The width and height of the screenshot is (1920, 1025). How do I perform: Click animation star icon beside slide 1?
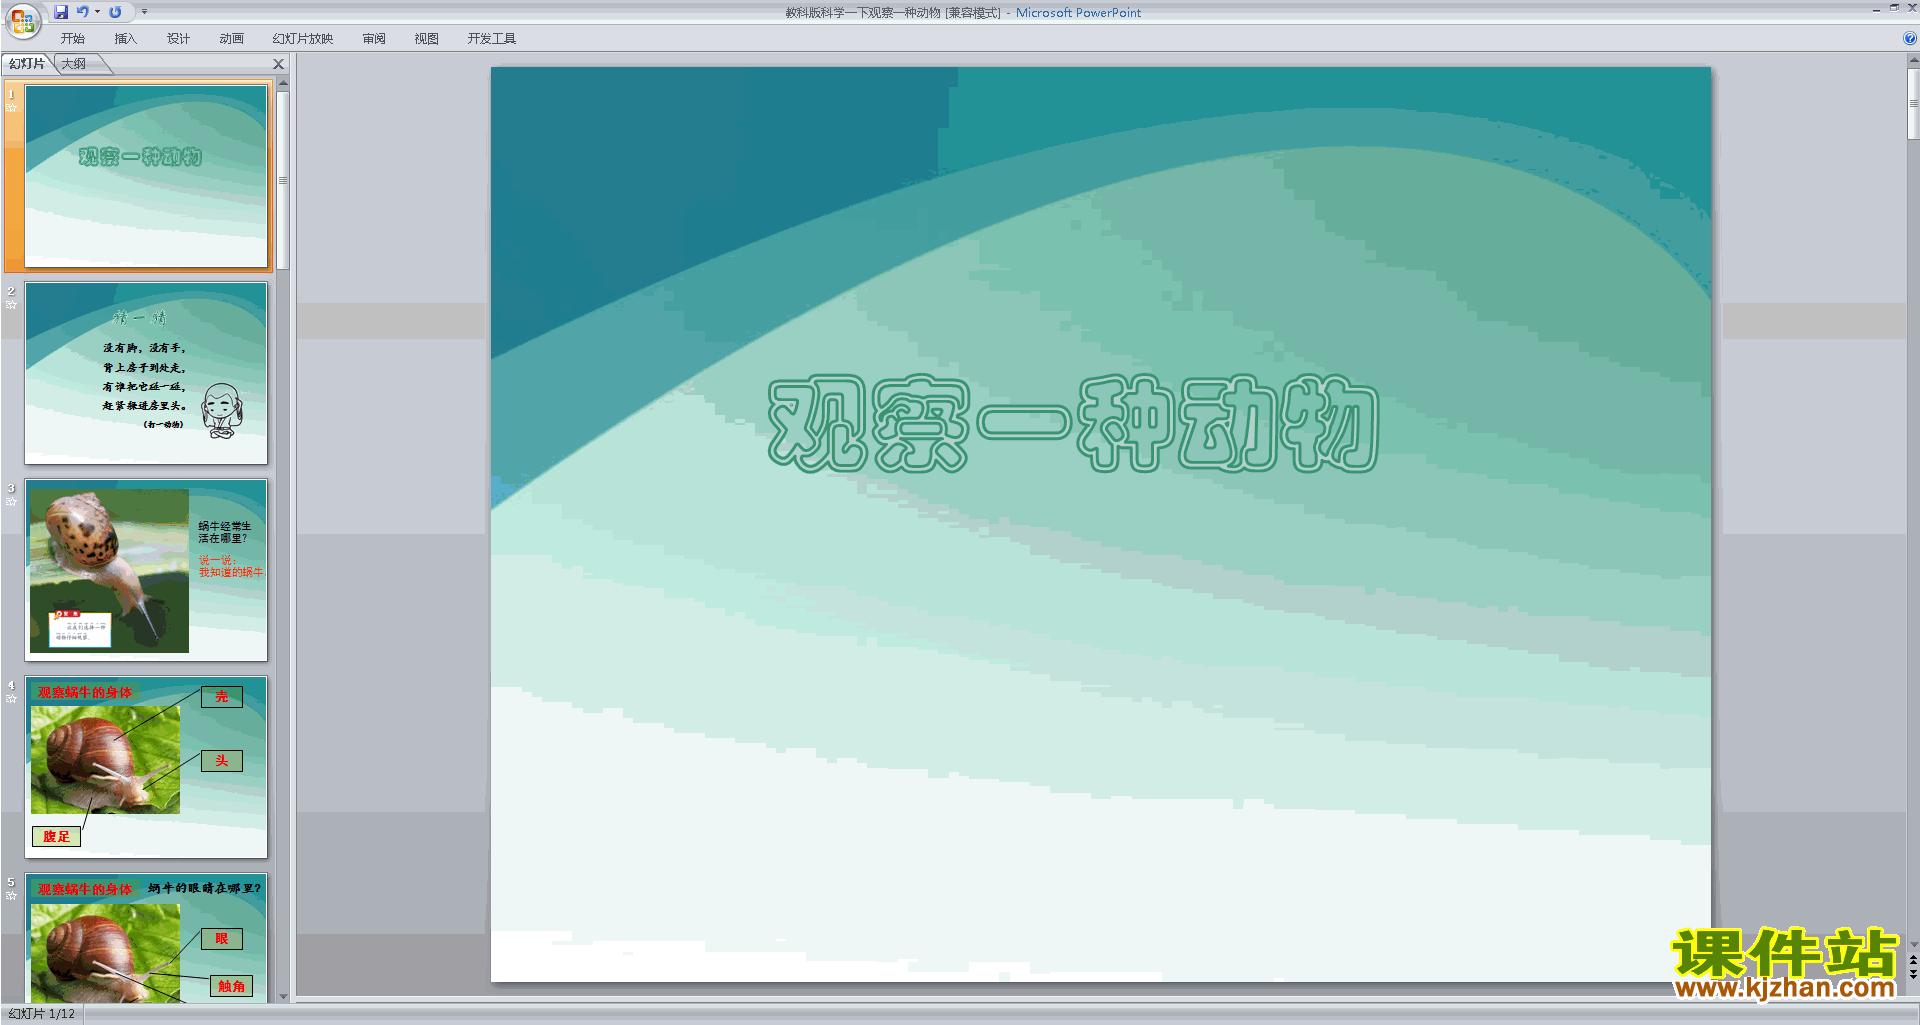[11, 107]
